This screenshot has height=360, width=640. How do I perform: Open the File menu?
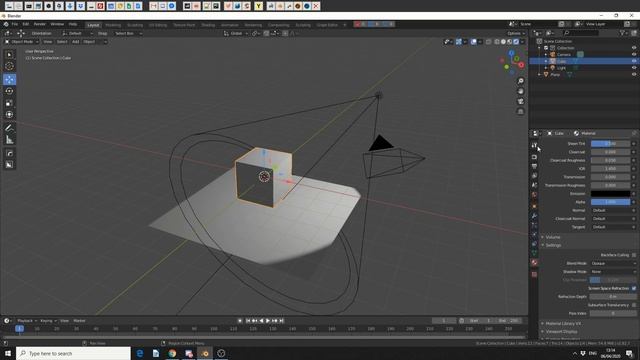[x=15, y=24]
